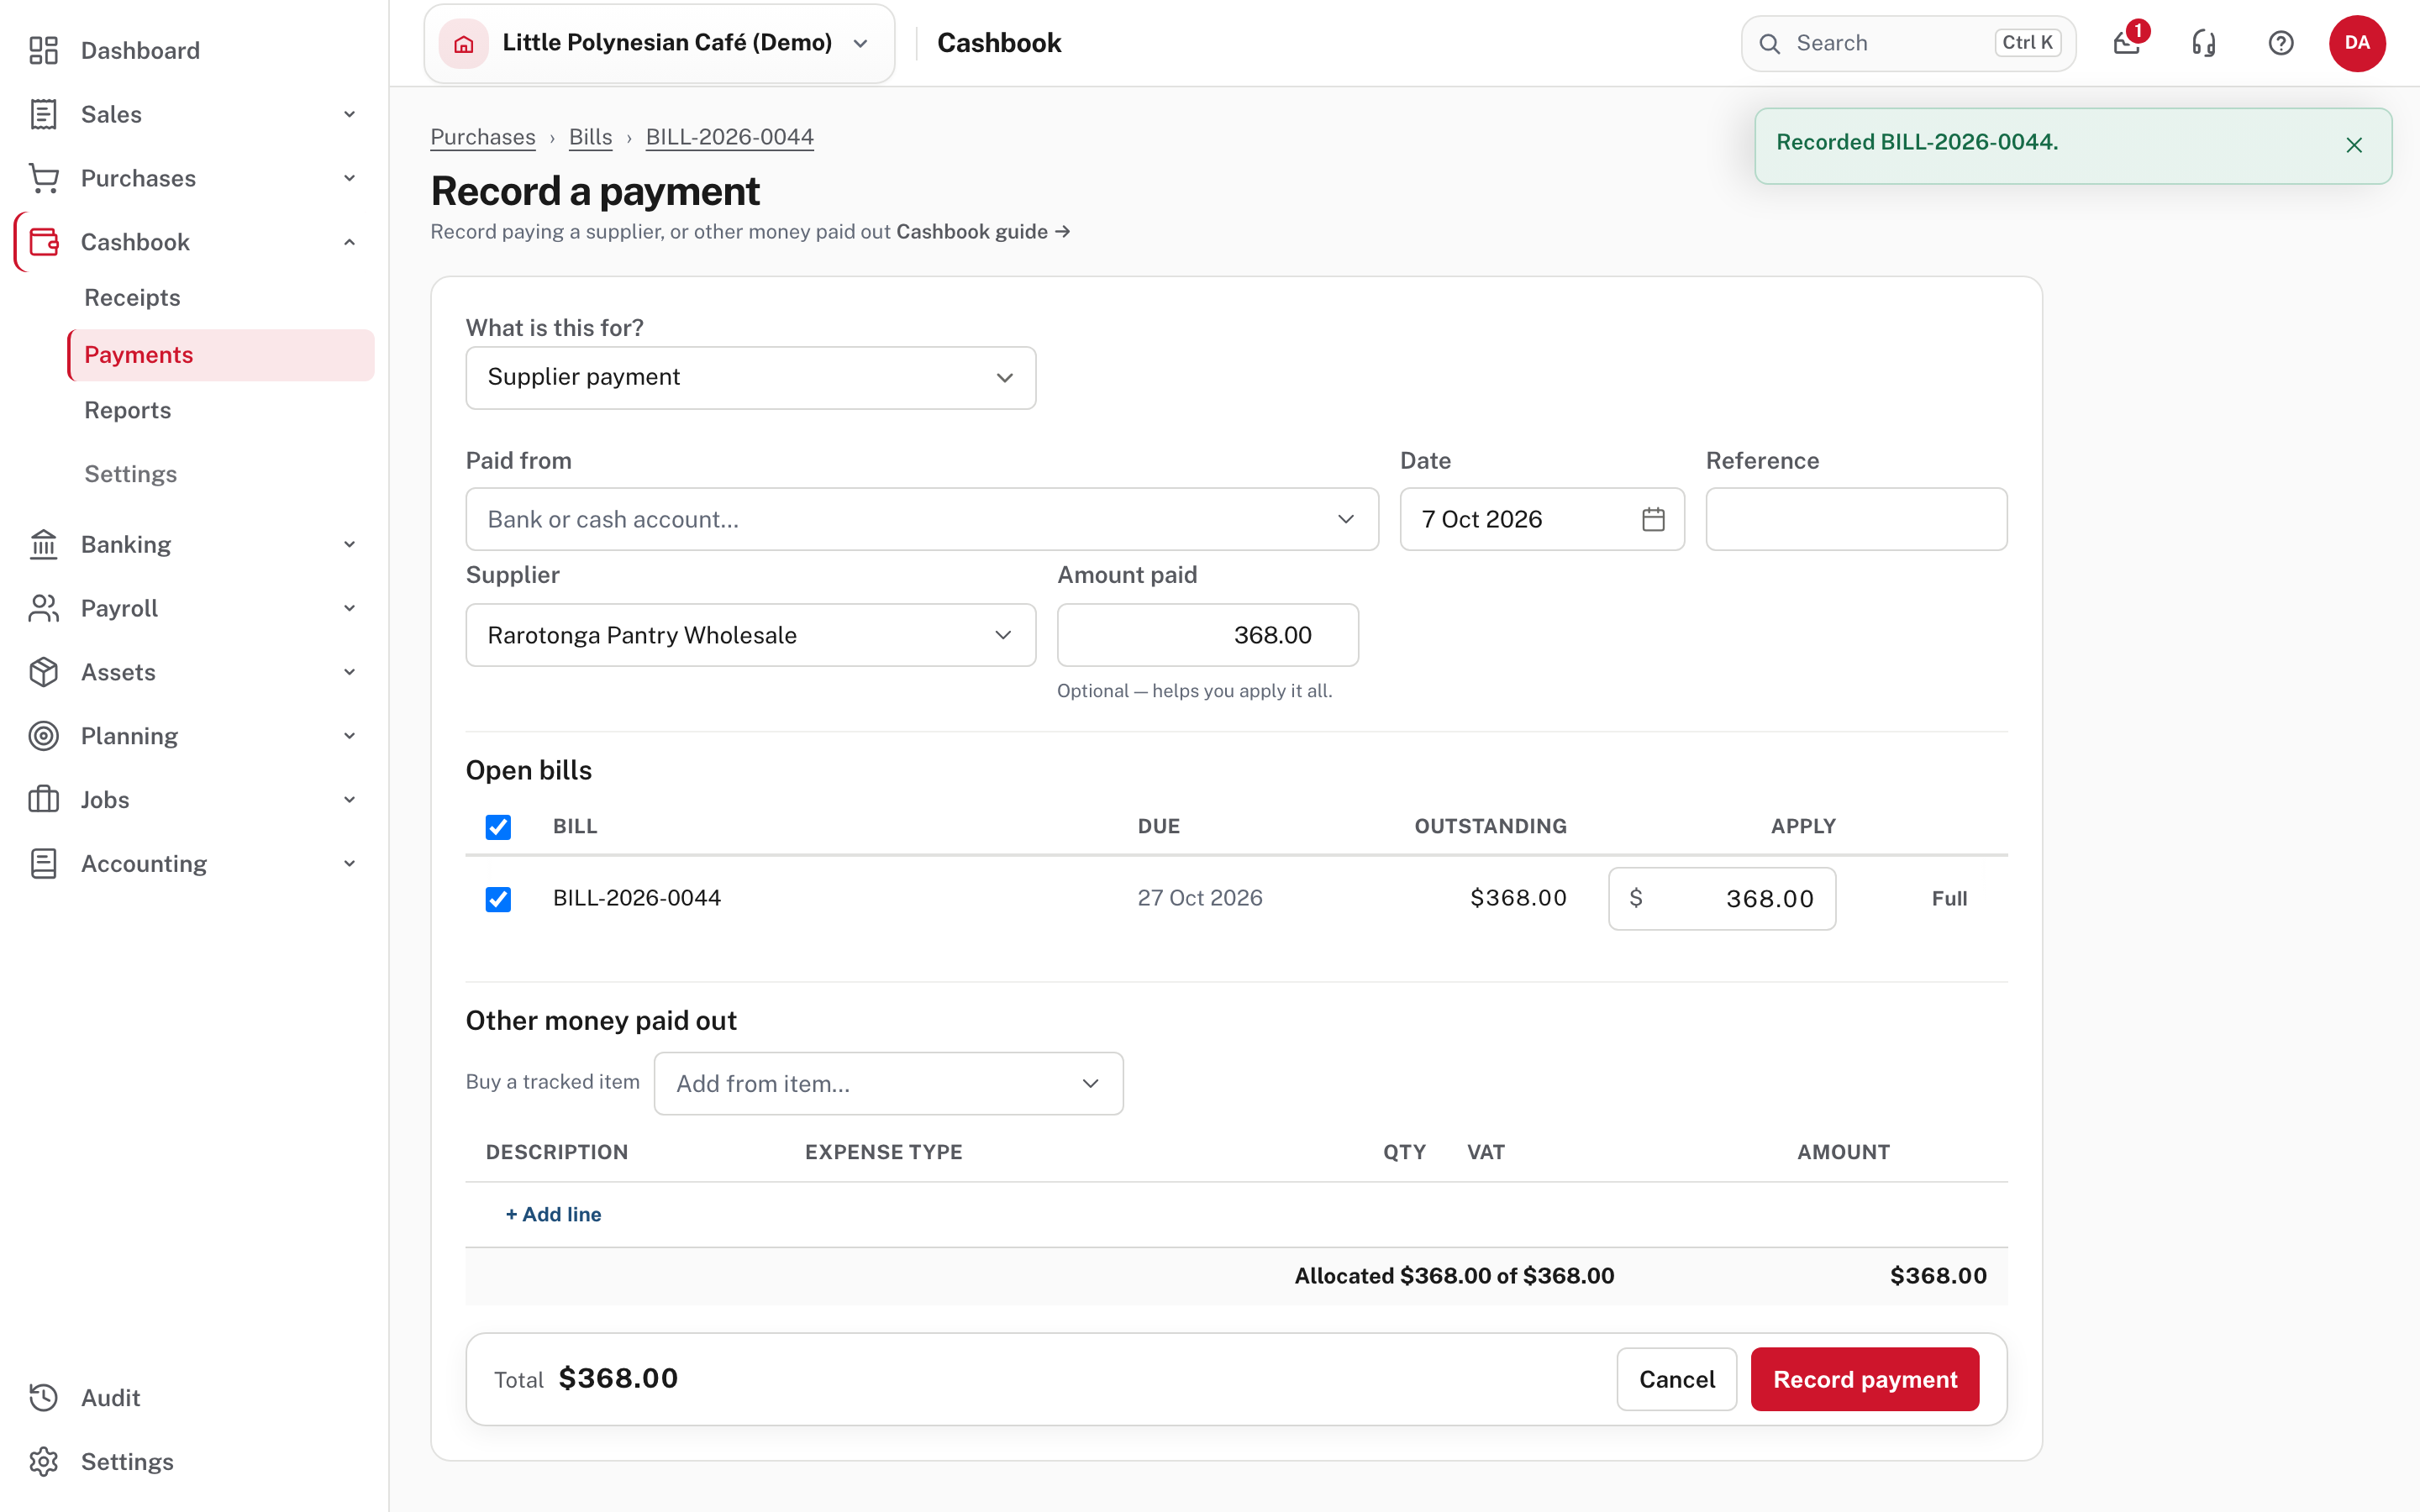Open the Cashbook guide link
This screenshot has height=1512, width=2420.
[983, 231]
